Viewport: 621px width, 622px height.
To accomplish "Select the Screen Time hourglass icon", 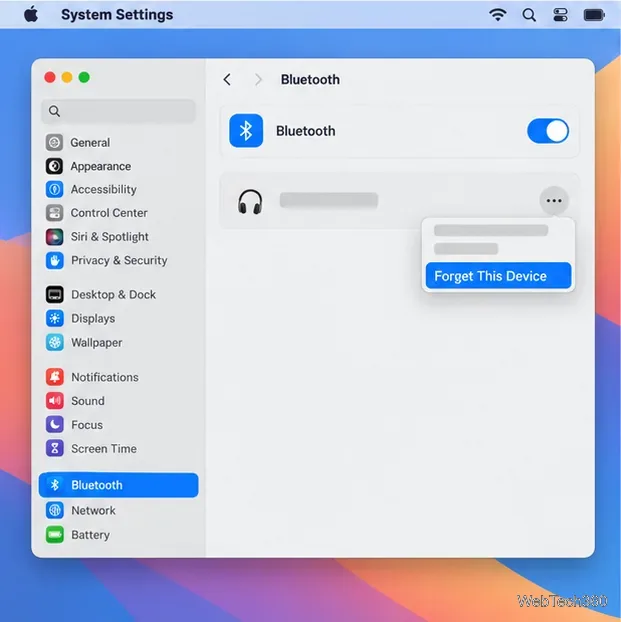I will 54,449.
